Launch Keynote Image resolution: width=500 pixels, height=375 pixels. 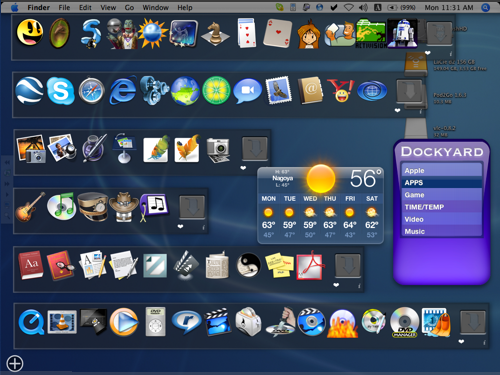tap(124, 149)
